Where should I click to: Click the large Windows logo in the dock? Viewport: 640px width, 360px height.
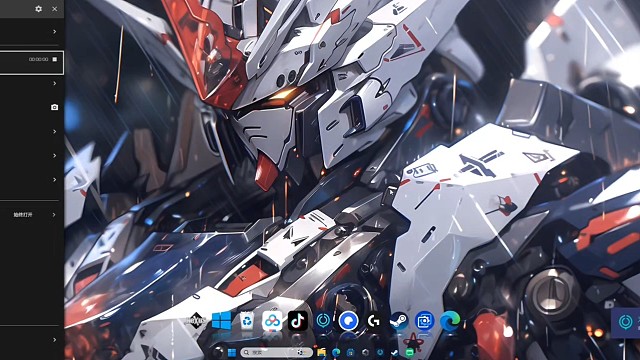click(222, 320)
